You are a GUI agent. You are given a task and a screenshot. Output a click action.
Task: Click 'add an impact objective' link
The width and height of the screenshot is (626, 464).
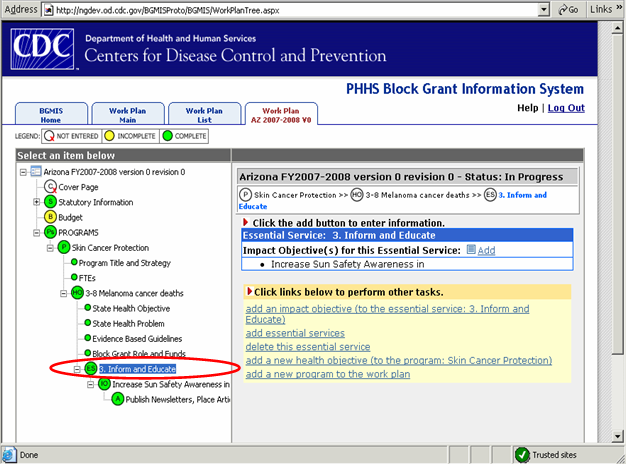click(x=387, y=314)
